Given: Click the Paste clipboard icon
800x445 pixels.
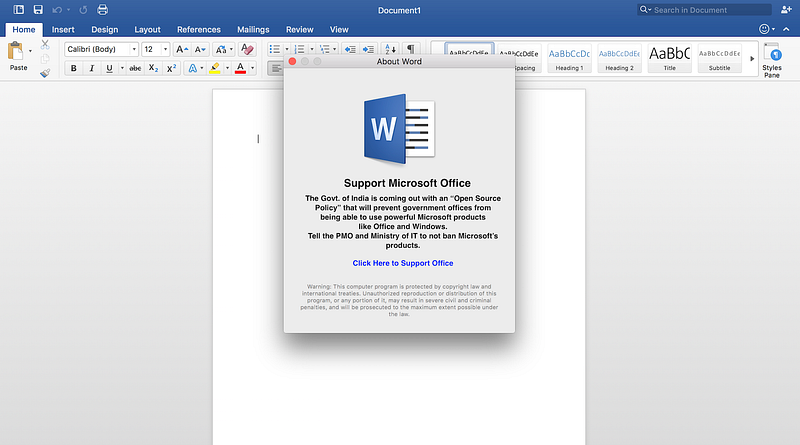Looking at the screenshot, I should (16, 51).
